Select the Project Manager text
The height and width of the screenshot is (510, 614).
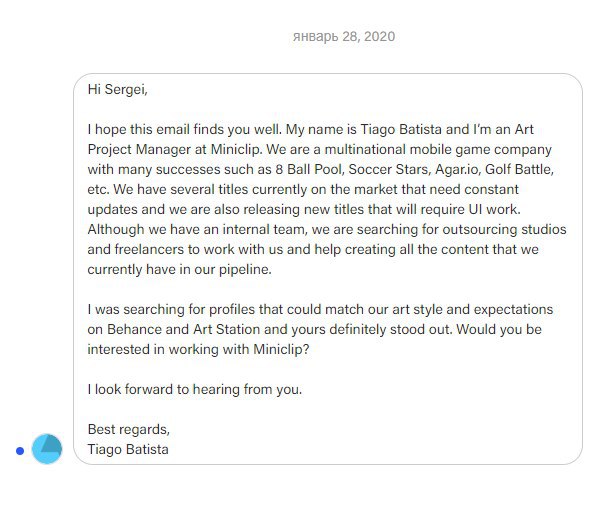coord(139,150)
